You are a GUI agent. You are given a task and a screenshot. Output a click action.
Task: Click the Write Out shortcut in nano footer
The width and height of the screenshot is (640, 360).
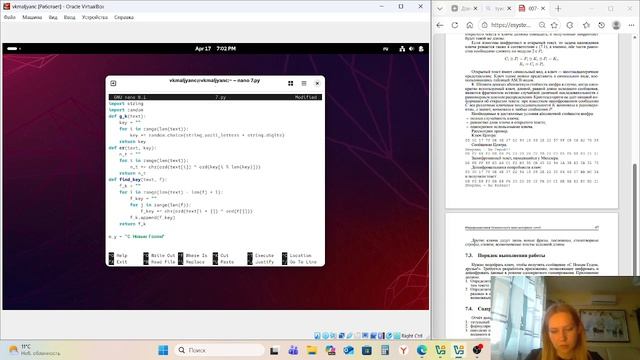159,256
